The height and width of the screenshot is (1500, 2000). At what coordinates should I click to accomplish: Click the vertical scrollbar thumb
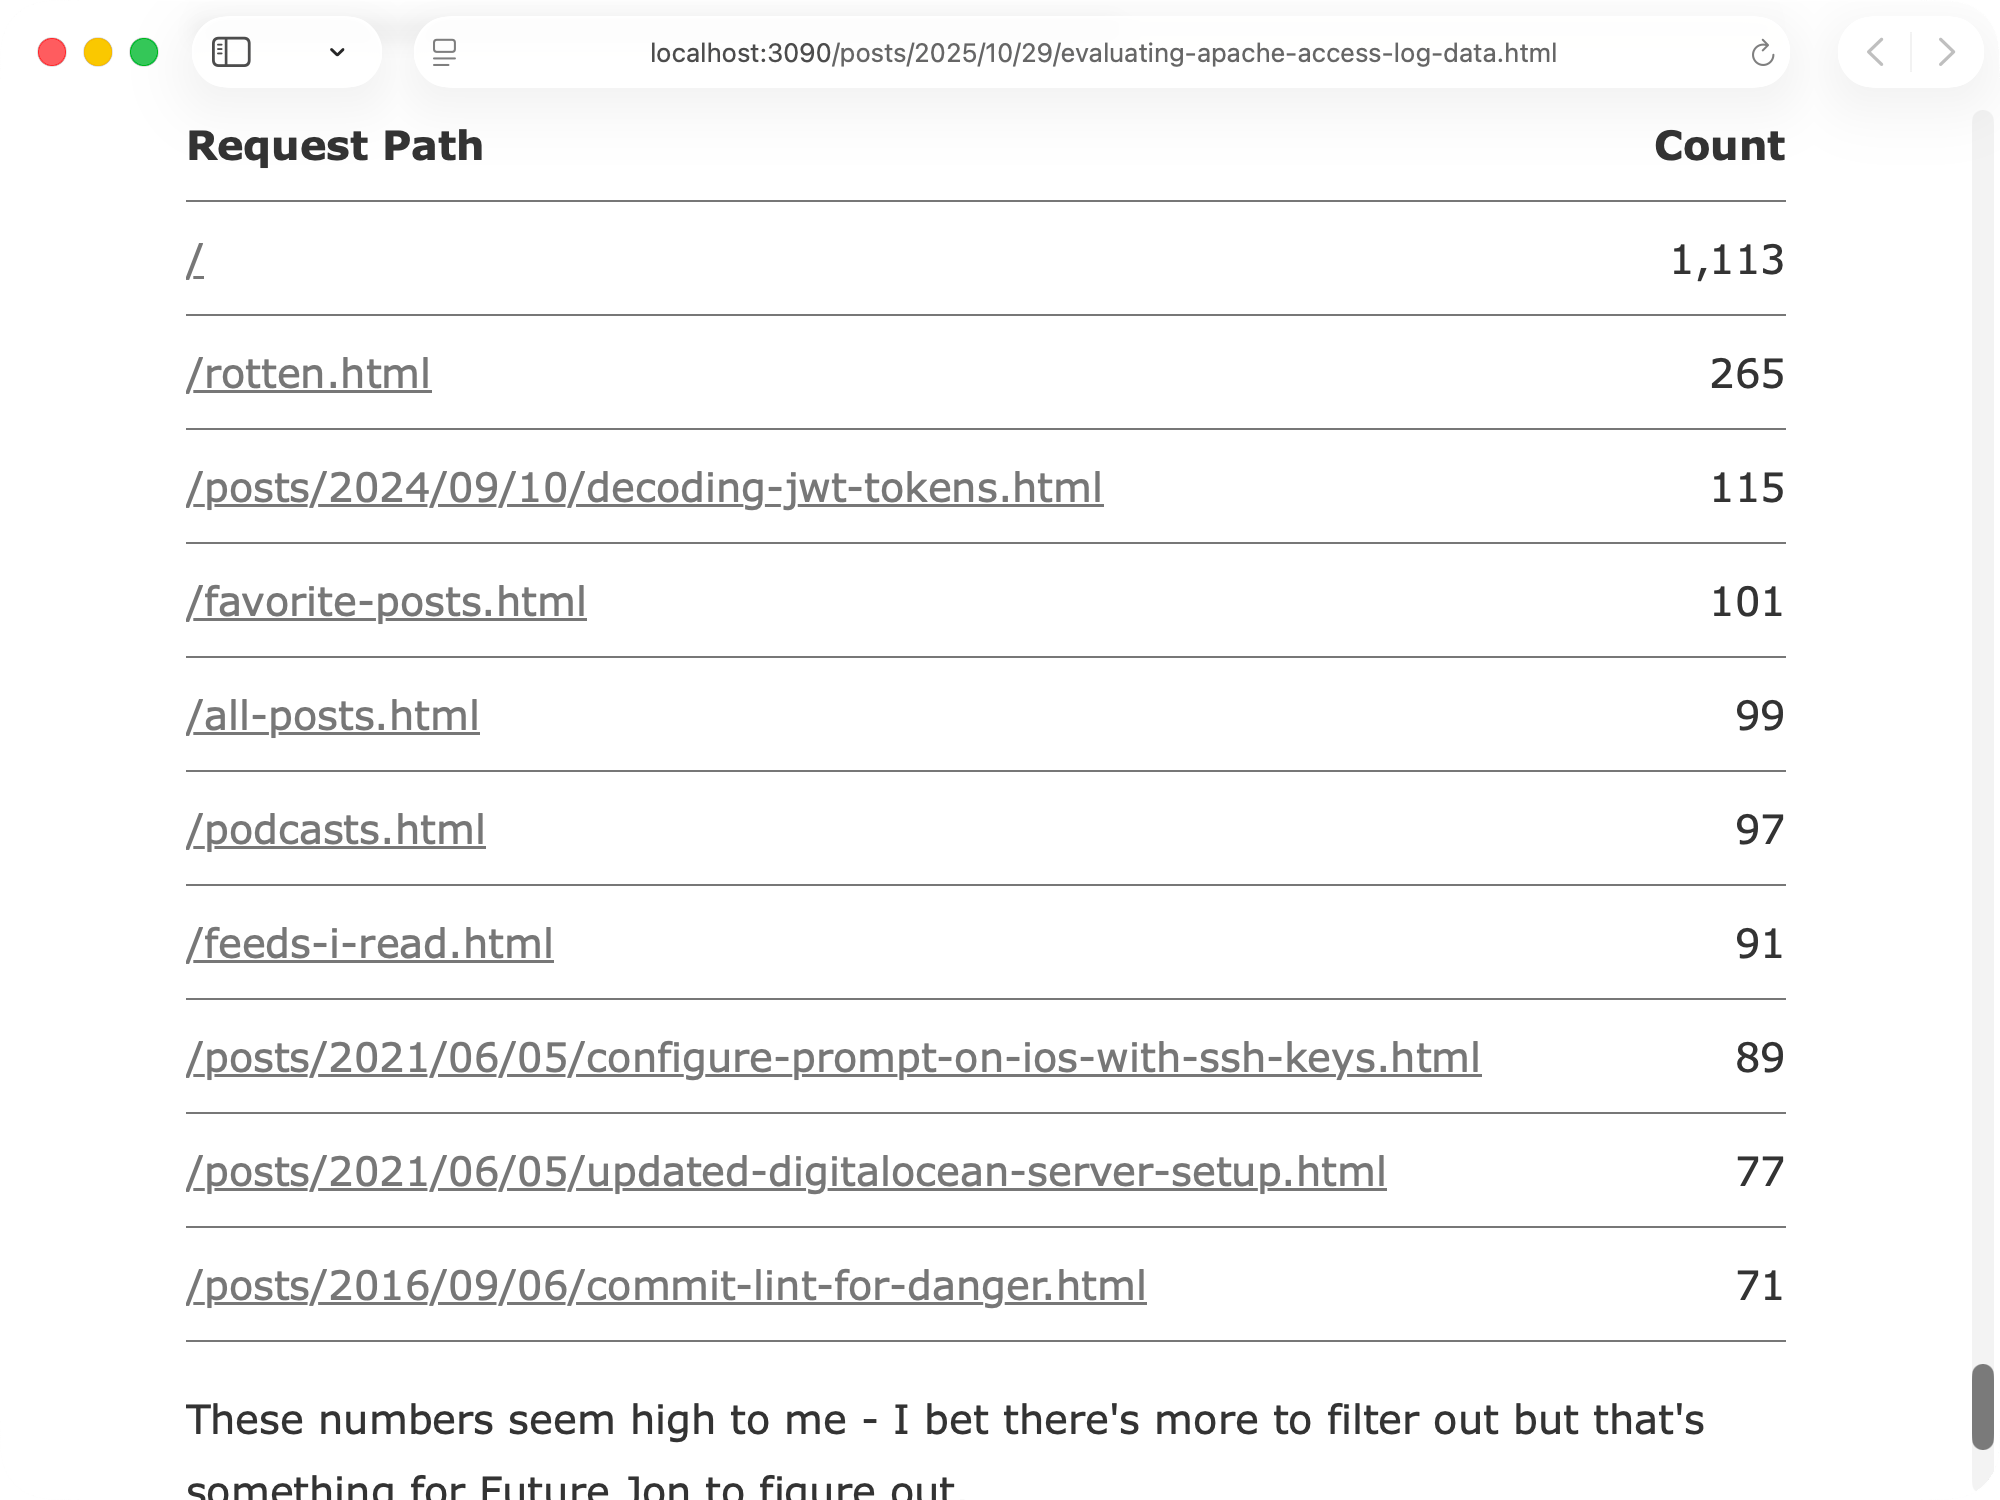(1982, 1406)
